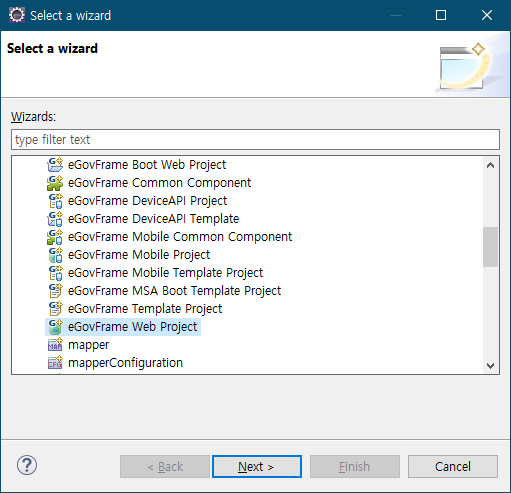The image size is (511, 493).
Task: Click the eGovFrame DeviceAPI Project icon
Action: point(55,201)
